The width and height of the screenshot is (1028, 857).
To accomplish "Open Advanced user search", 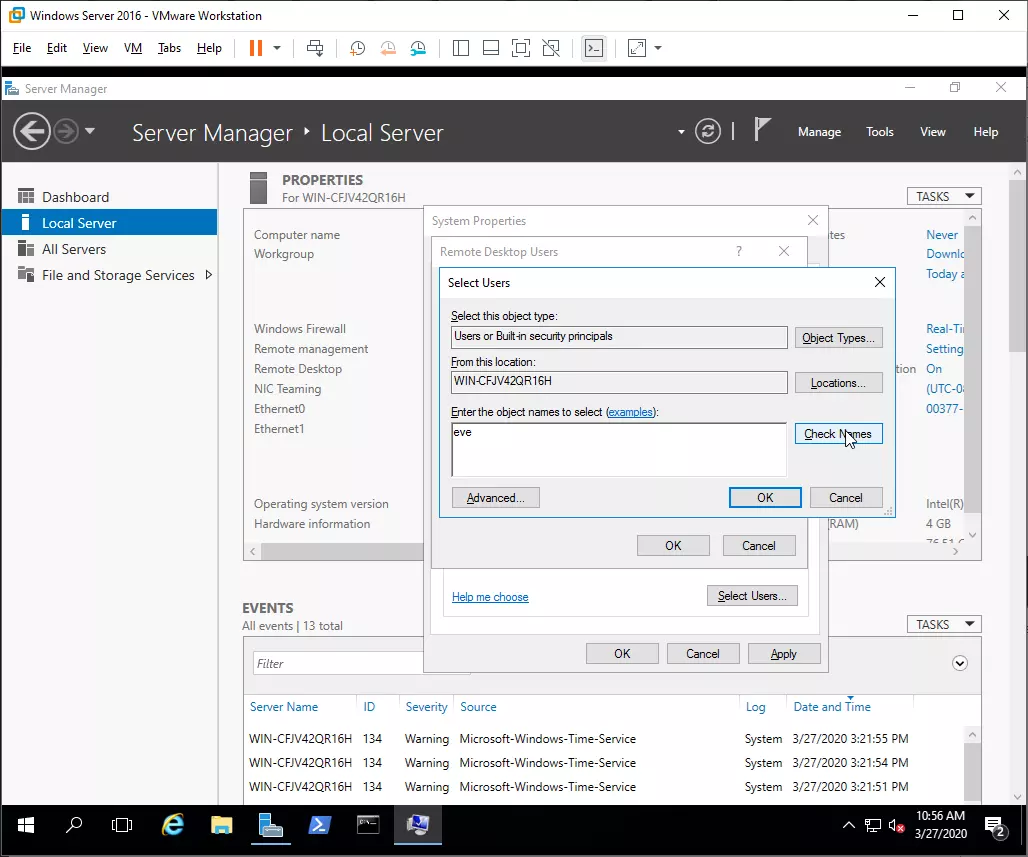I will coord(496,498).
